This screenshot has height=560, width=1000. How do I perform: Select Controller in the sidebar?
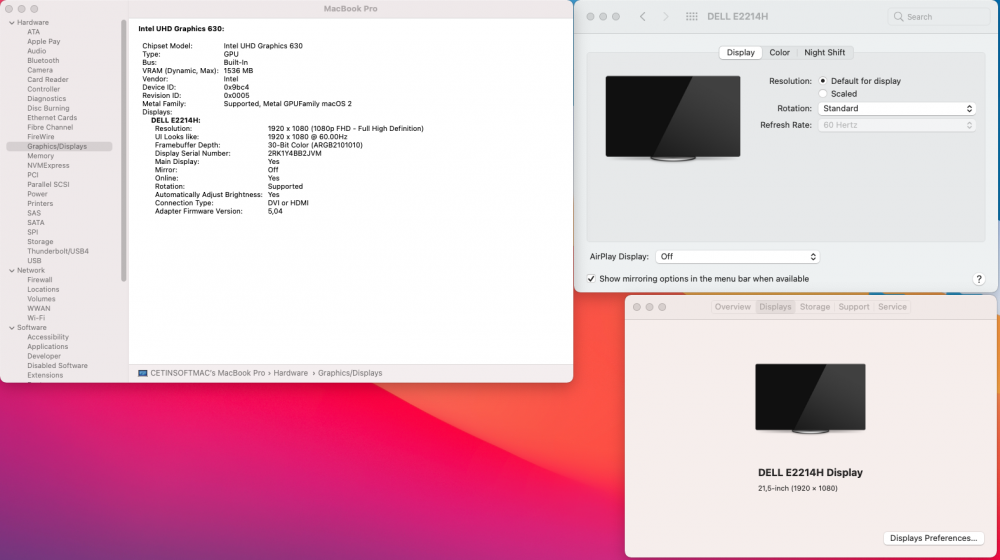[43, 89]
